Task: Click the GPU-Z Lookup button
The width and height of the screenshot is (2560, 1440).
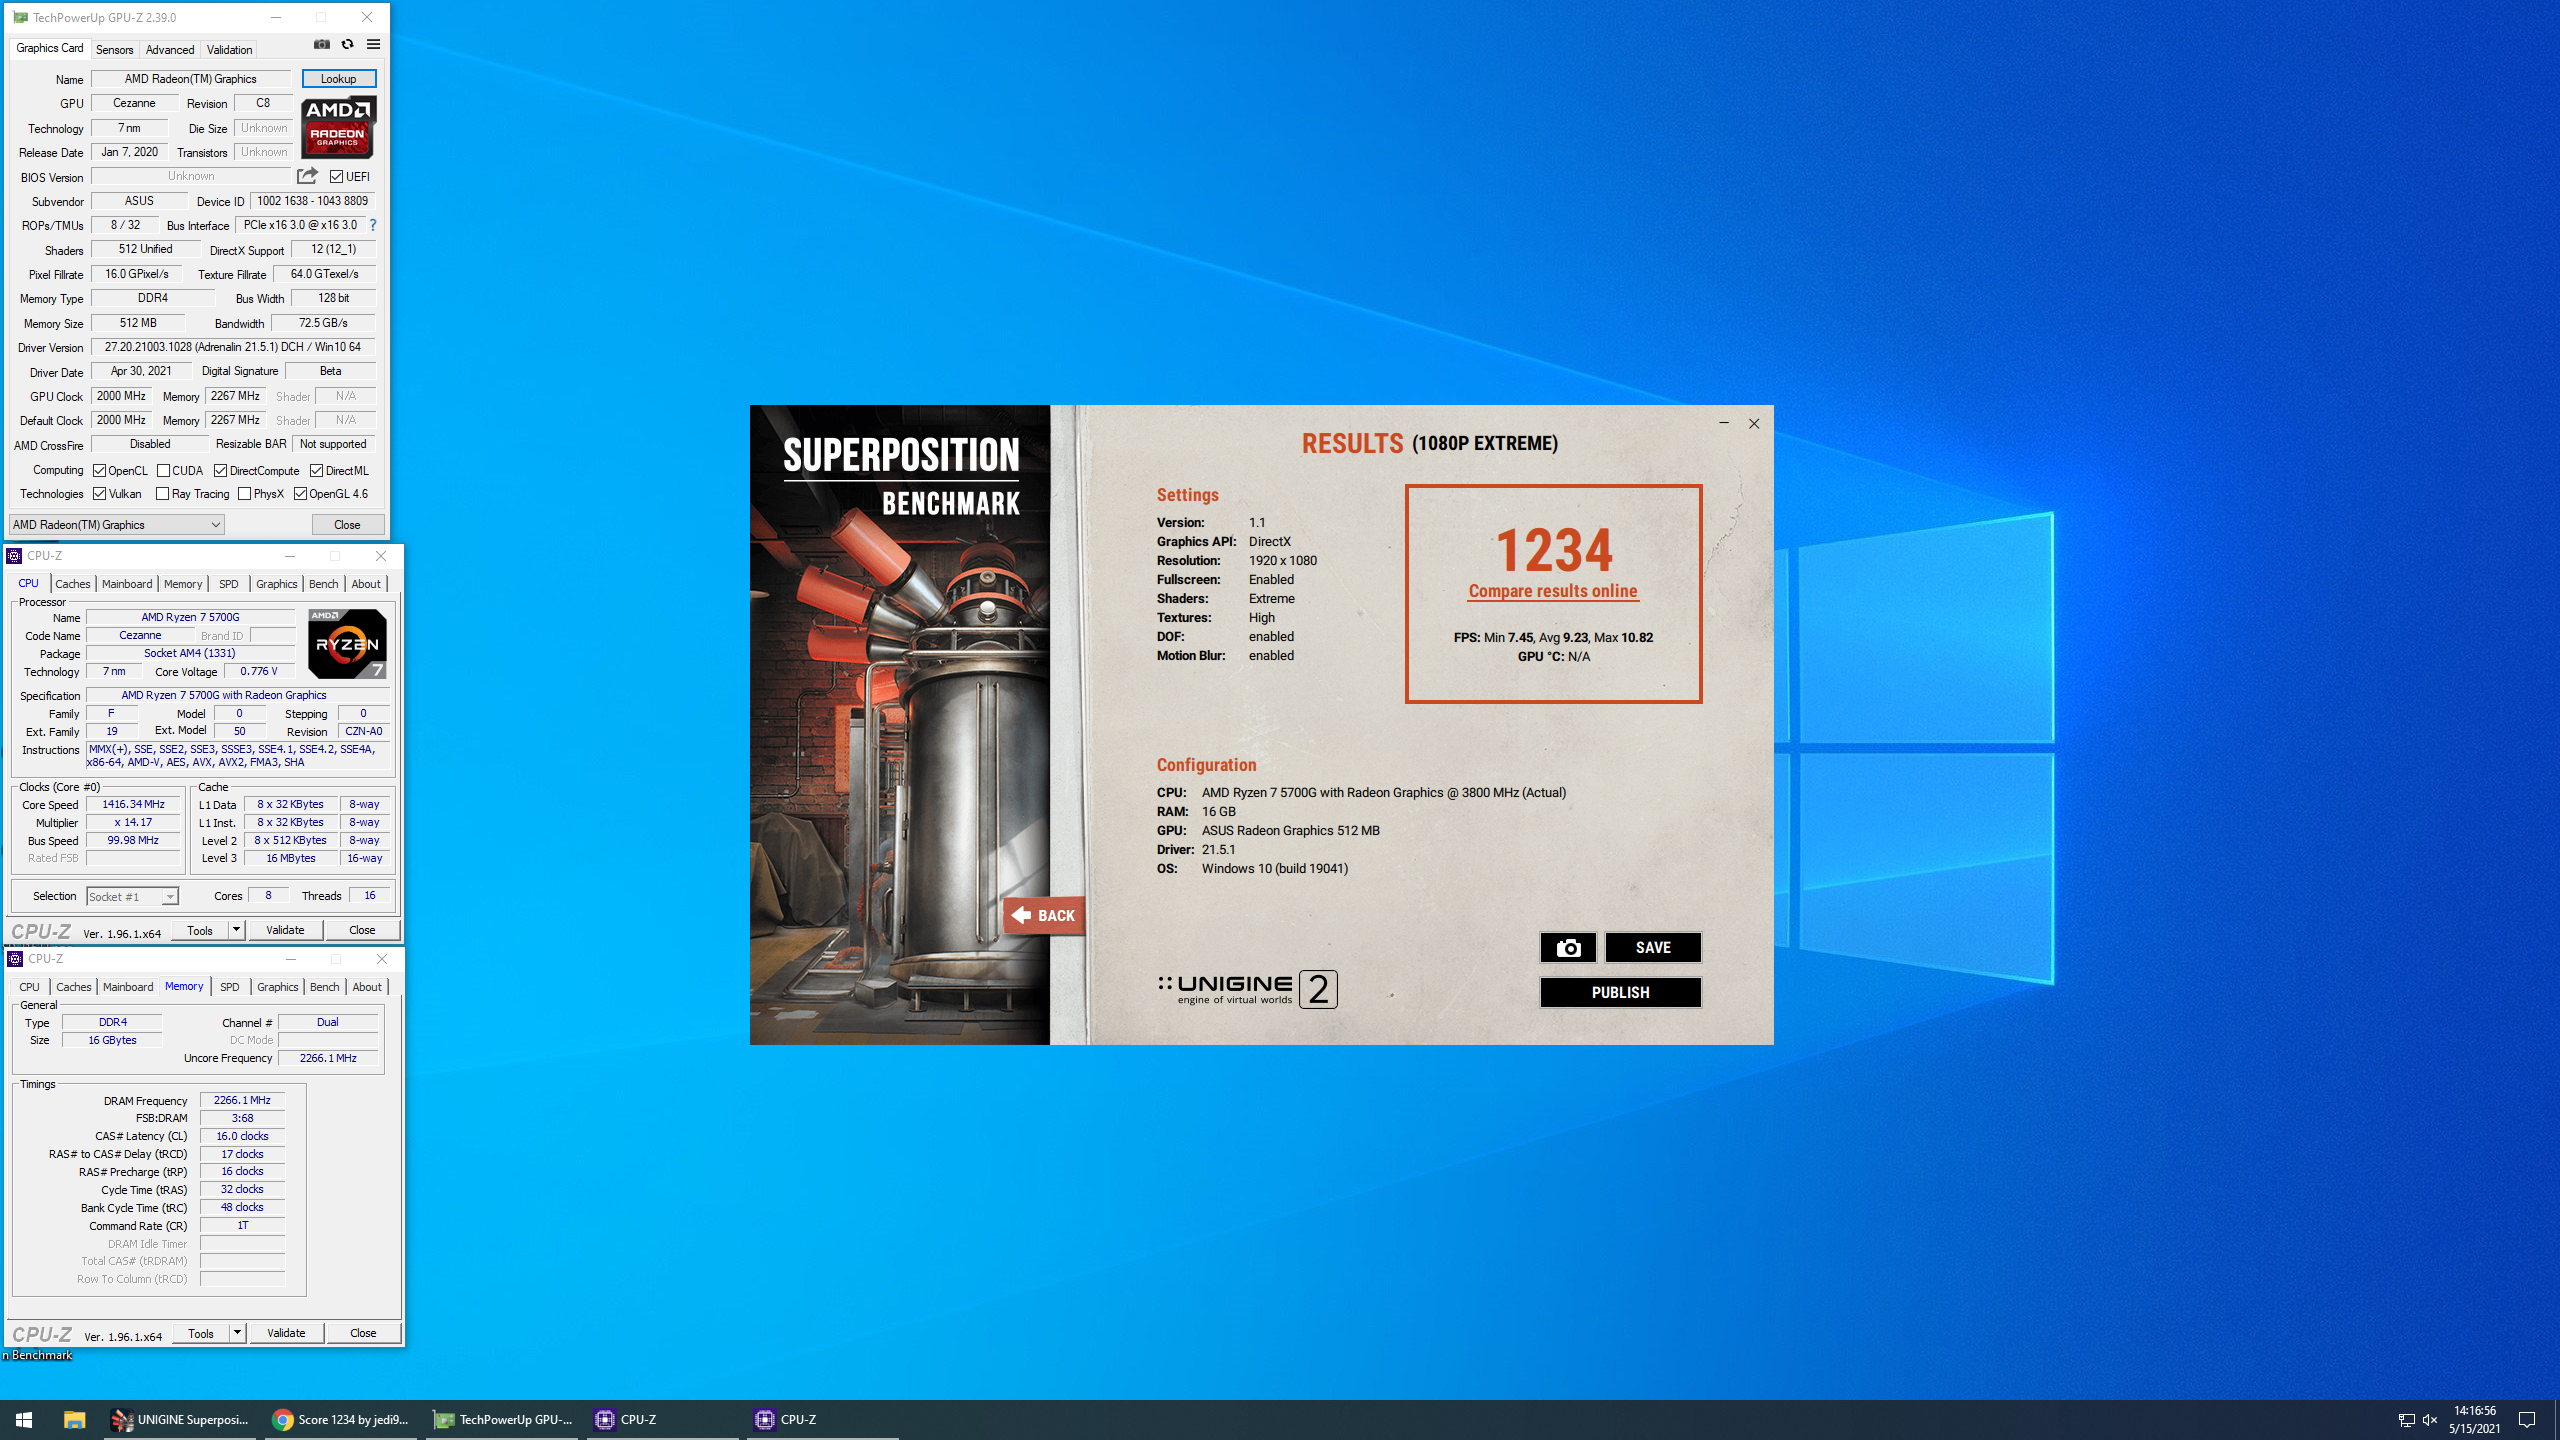Action: 339,79
